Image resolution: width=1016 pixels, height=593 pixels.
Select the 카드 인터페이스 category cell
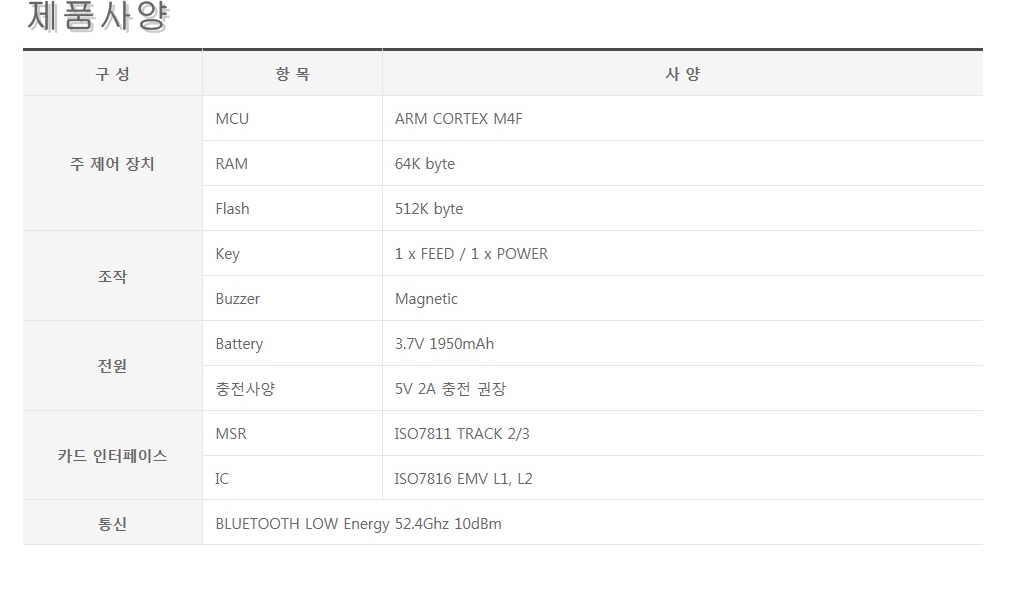click(112, 456)
